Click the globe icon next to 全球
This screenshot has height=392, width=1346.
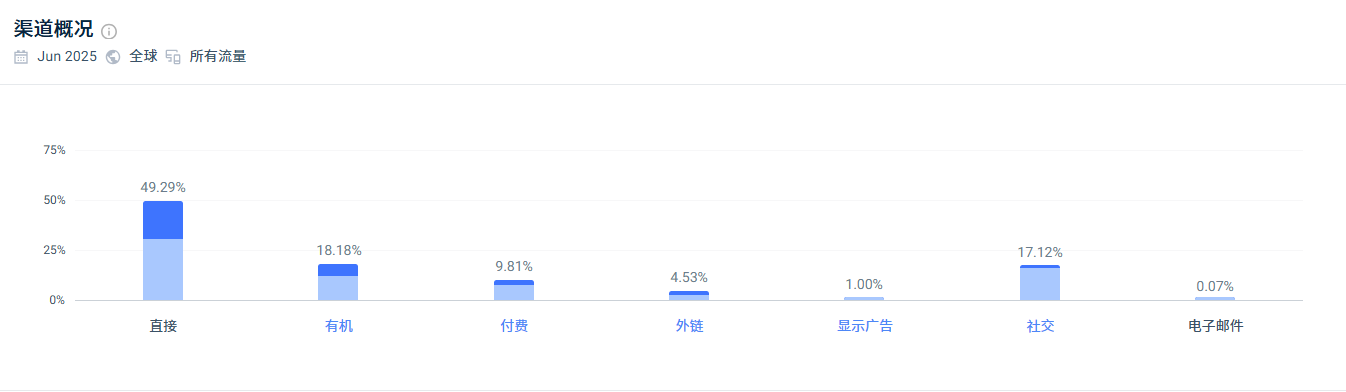tap(113, 57)
